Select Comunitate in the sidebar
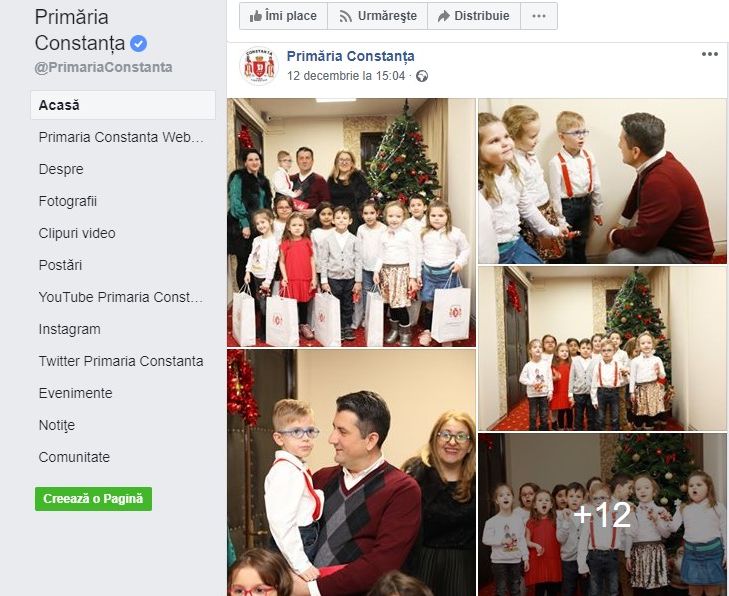The image size is (729, 596). pyautogui.click(x=74, y=457)
